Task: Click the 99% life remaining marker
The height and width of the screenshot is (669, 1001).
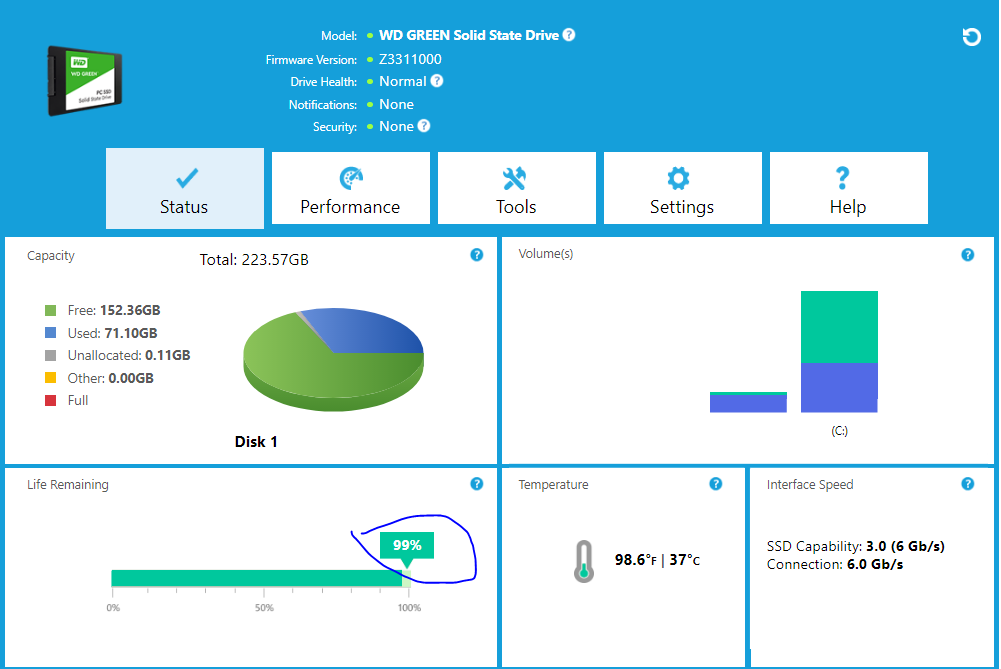Action: [x=407, y=546]
